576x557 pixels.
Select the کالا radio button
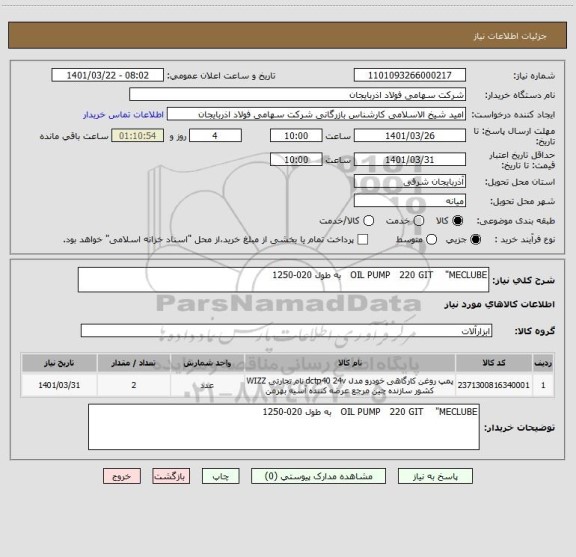[458, 221]
